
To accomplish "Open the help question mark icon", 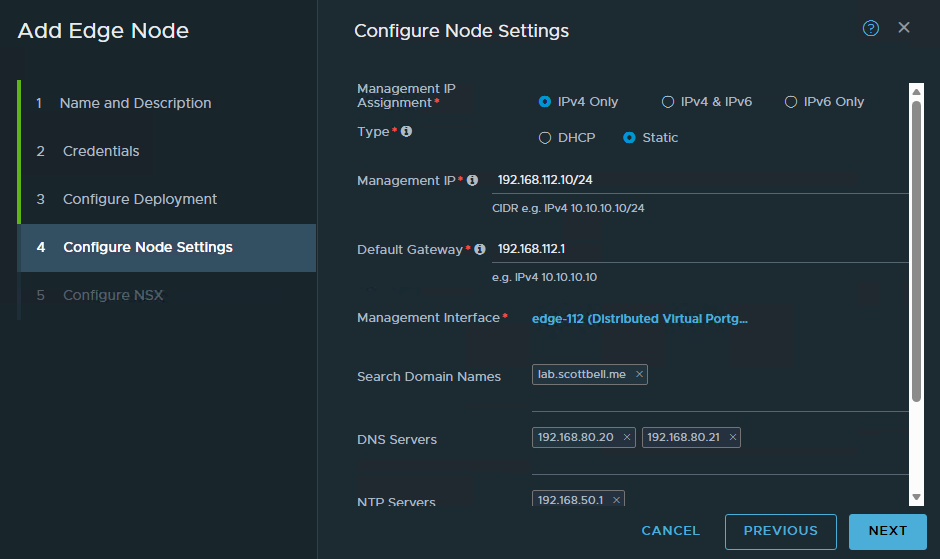I will point(870,28).
